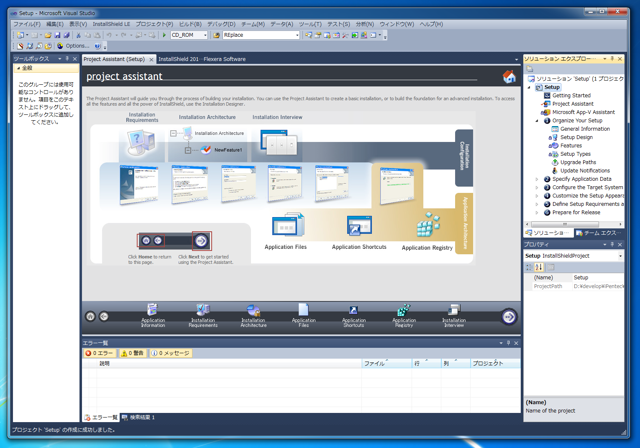This screenshot has height=448, width=640.
Task: Click the Undo icon in the toolbar
Action: 109,35
